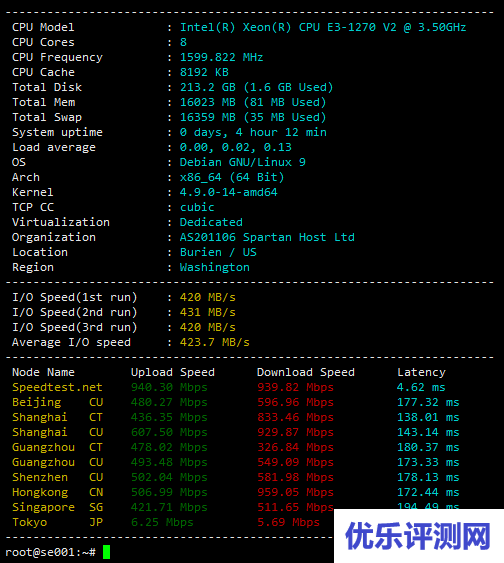The height and width of the screenshot is (563, 504).
Task: Click the kernel version 4.9.0-14-amd64 text
Action: coord(228,192)
